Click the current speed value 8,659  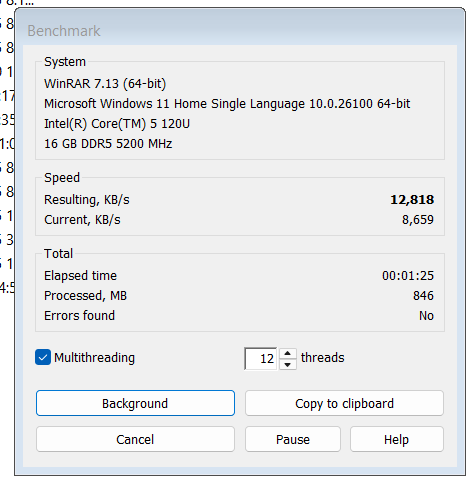418,220
